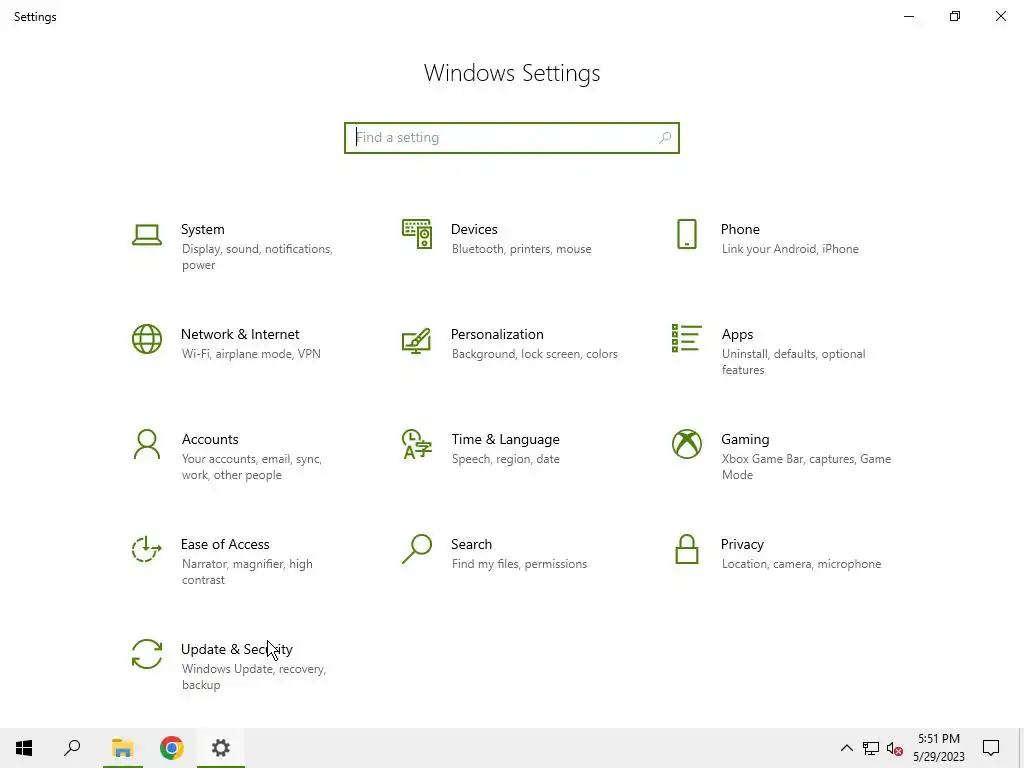Go to the Devices title link

[474, 229]
